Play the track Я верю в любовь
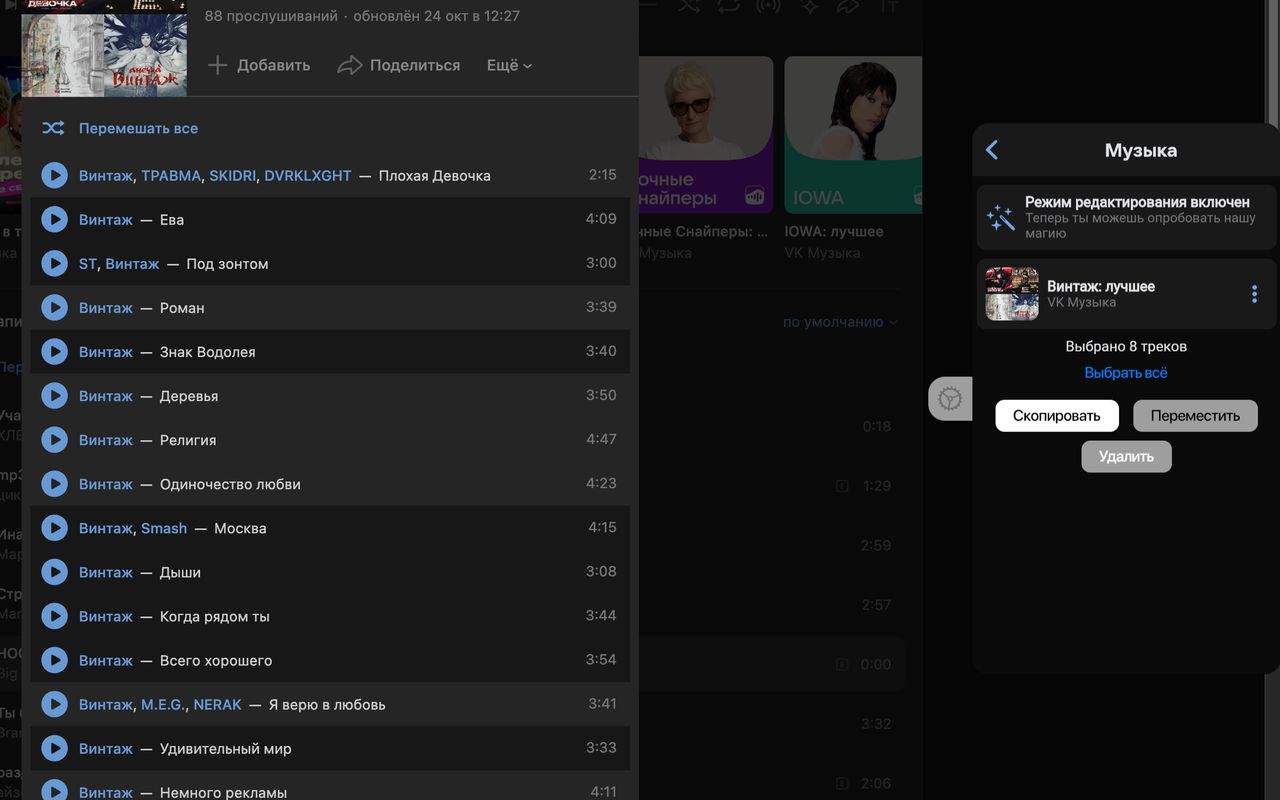Viewport: 1280px width, 800px height. pyautogui.click(x=54, y=704)
